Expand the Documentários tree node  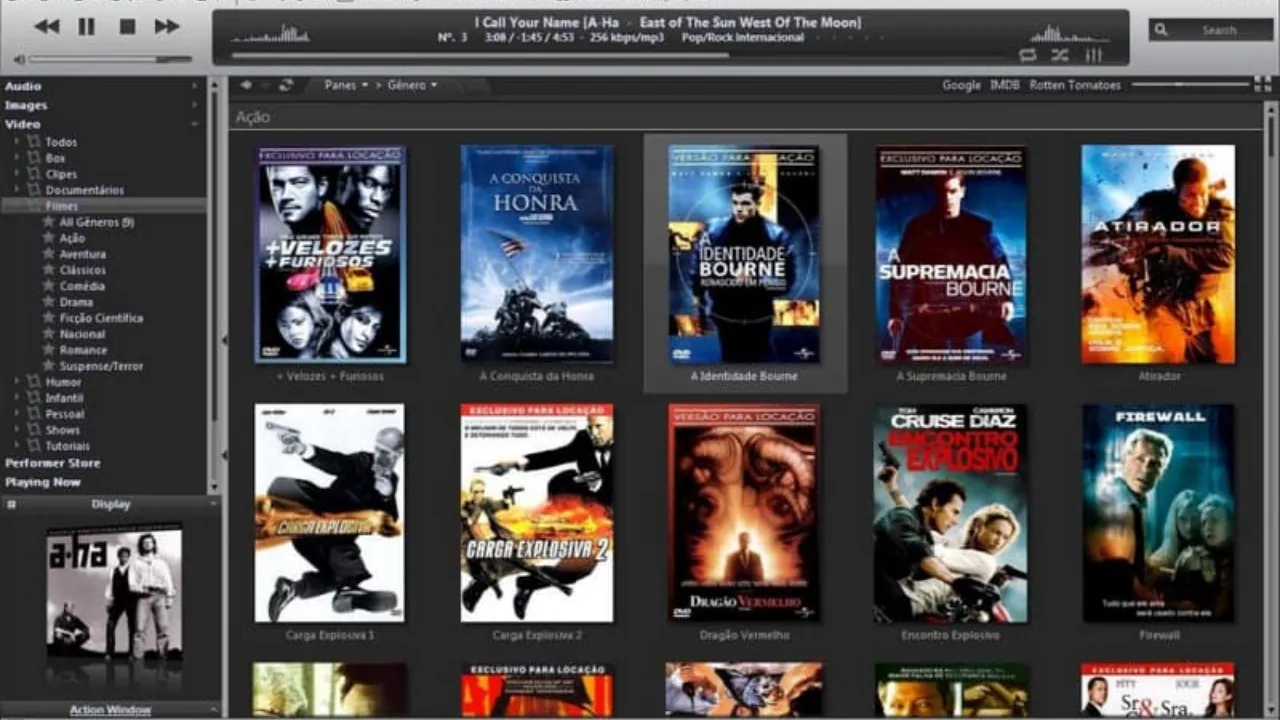point(17,189)
